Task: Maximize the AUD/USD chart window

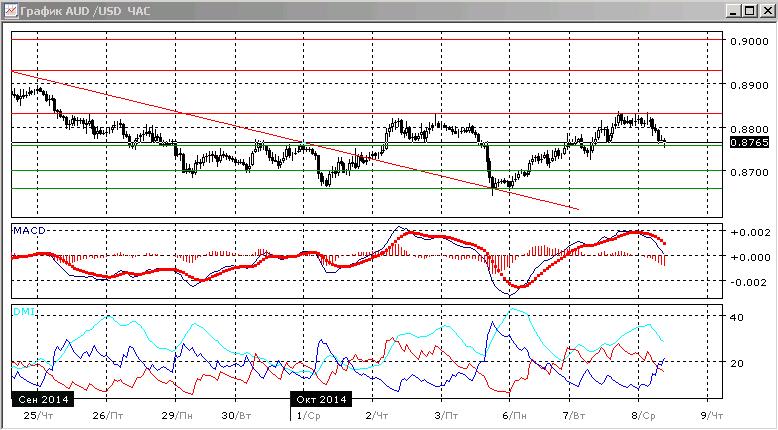Action: 750,10
